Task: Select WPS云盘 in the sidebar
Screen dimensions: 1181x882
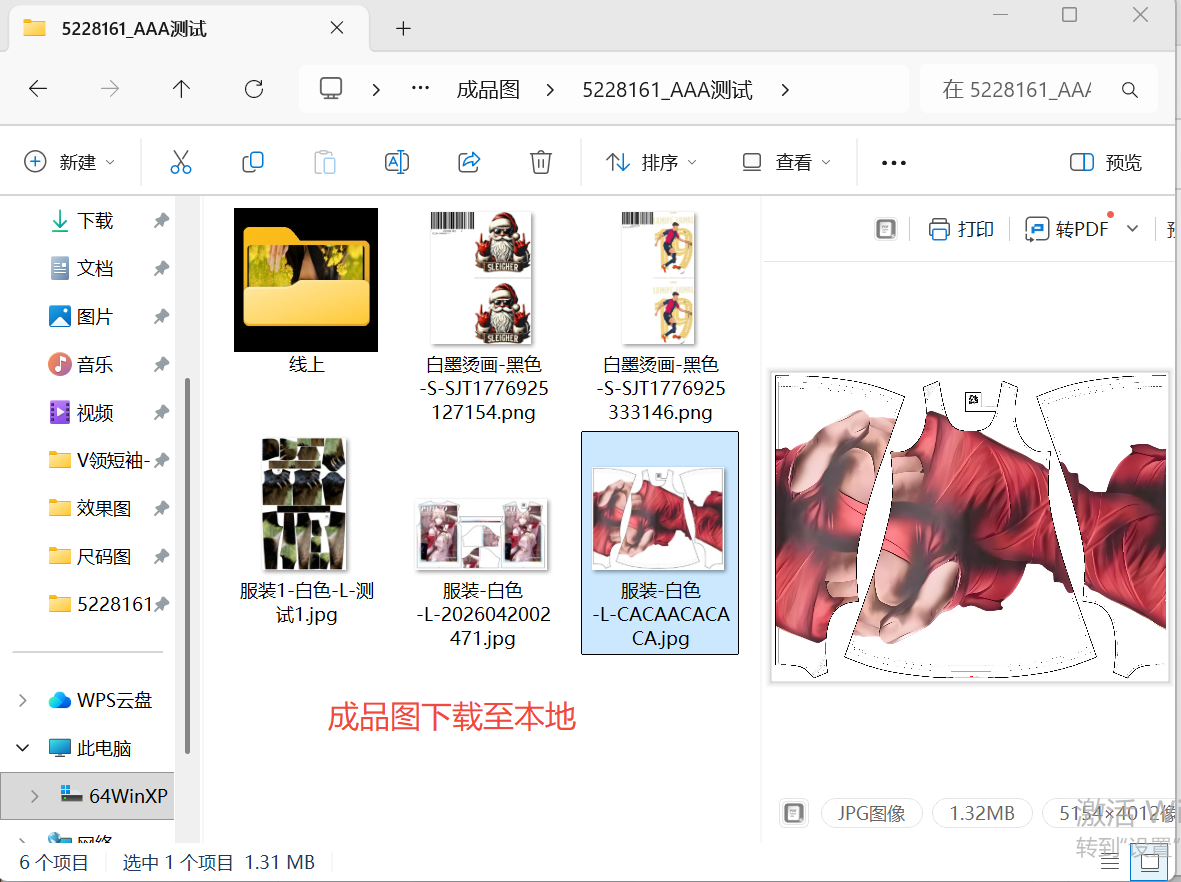Action: (100, 700)
